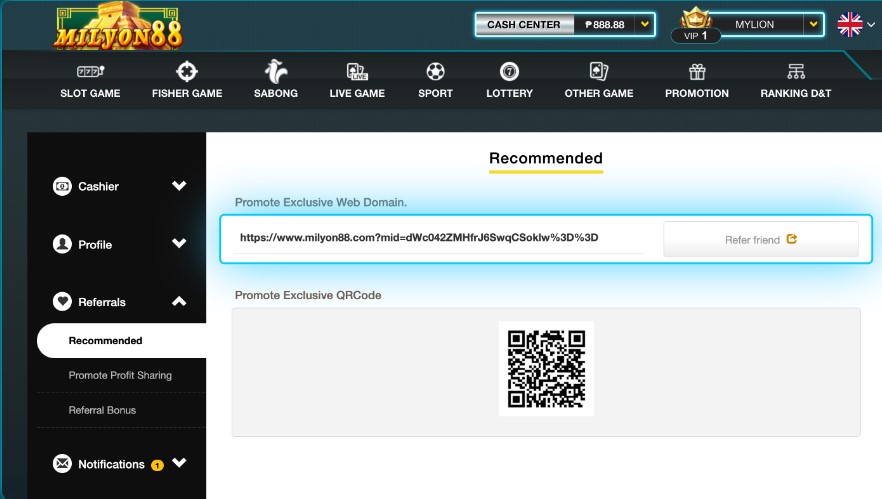Click the Cashier money icon
882x499 pixels.
62,186
